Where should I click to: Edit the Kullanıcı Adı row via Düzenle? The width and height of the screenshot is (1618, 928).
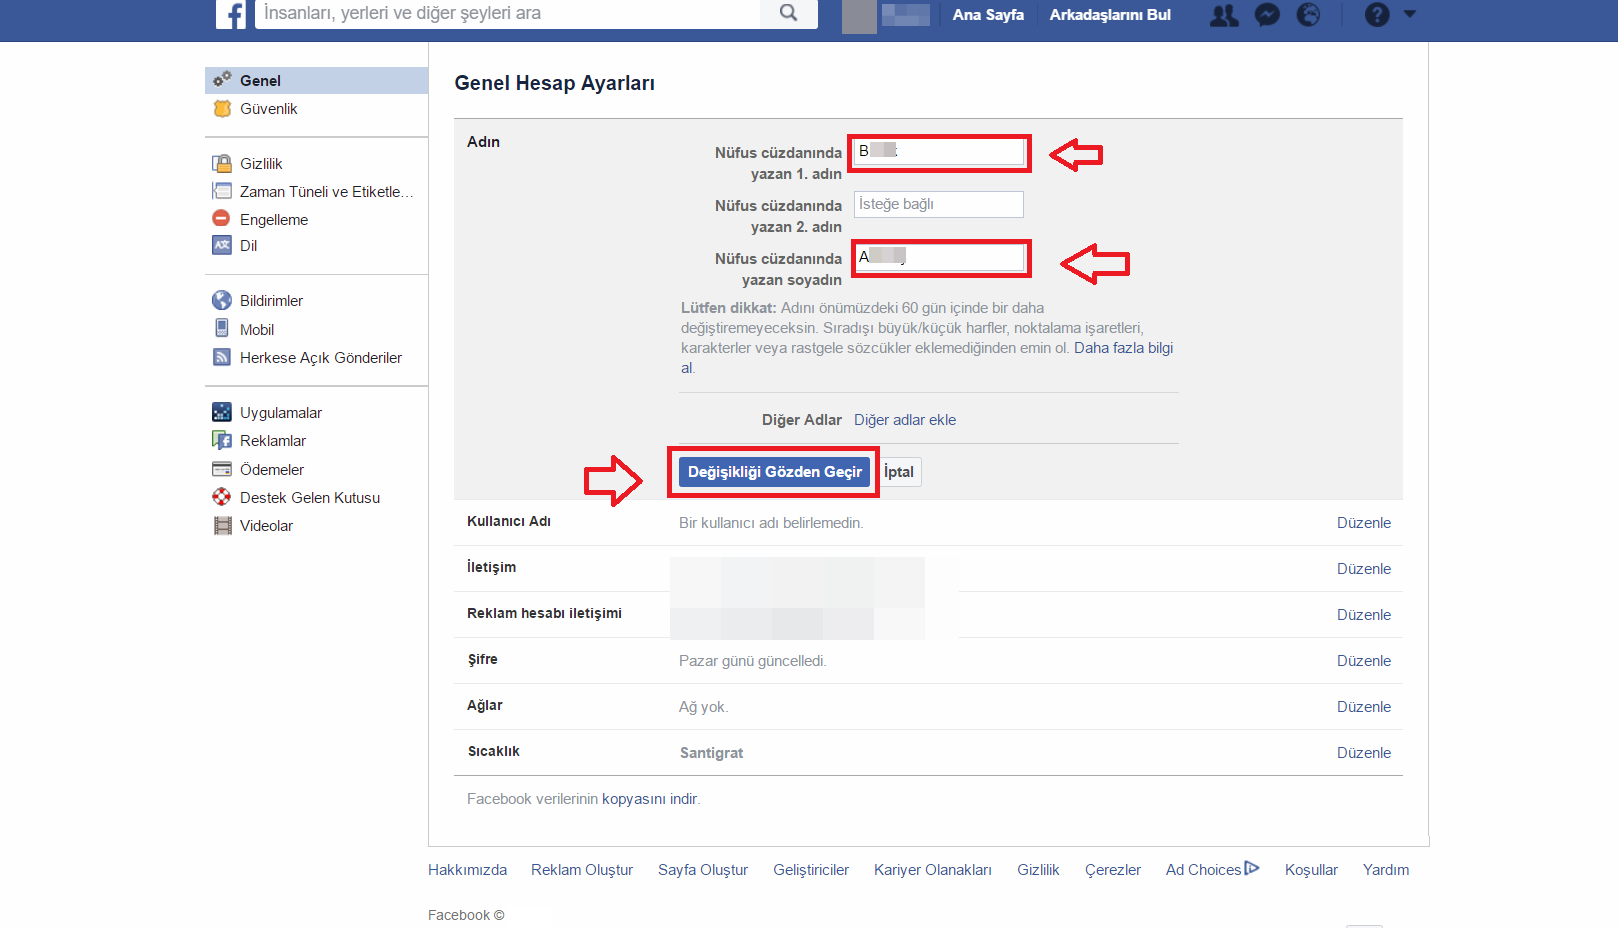pos(1364,523)
